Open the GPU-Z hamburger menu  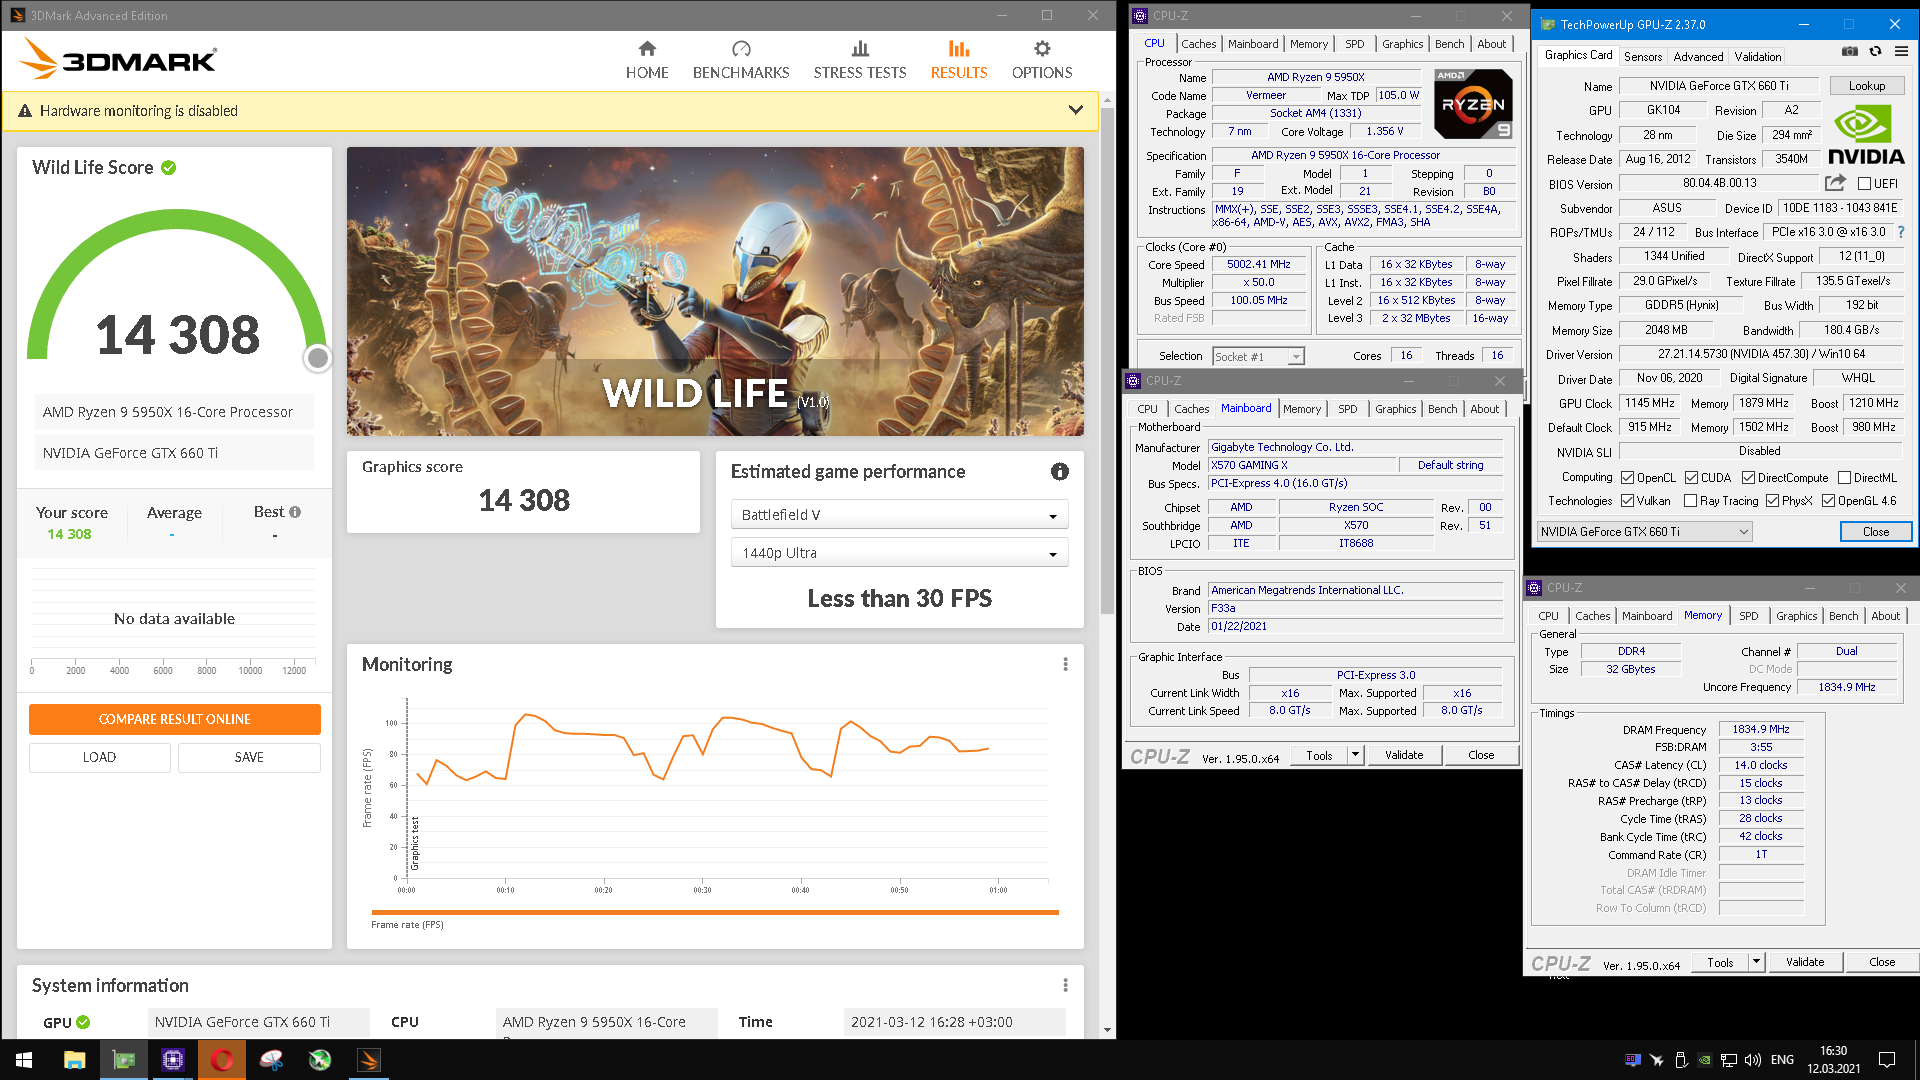1901,52
